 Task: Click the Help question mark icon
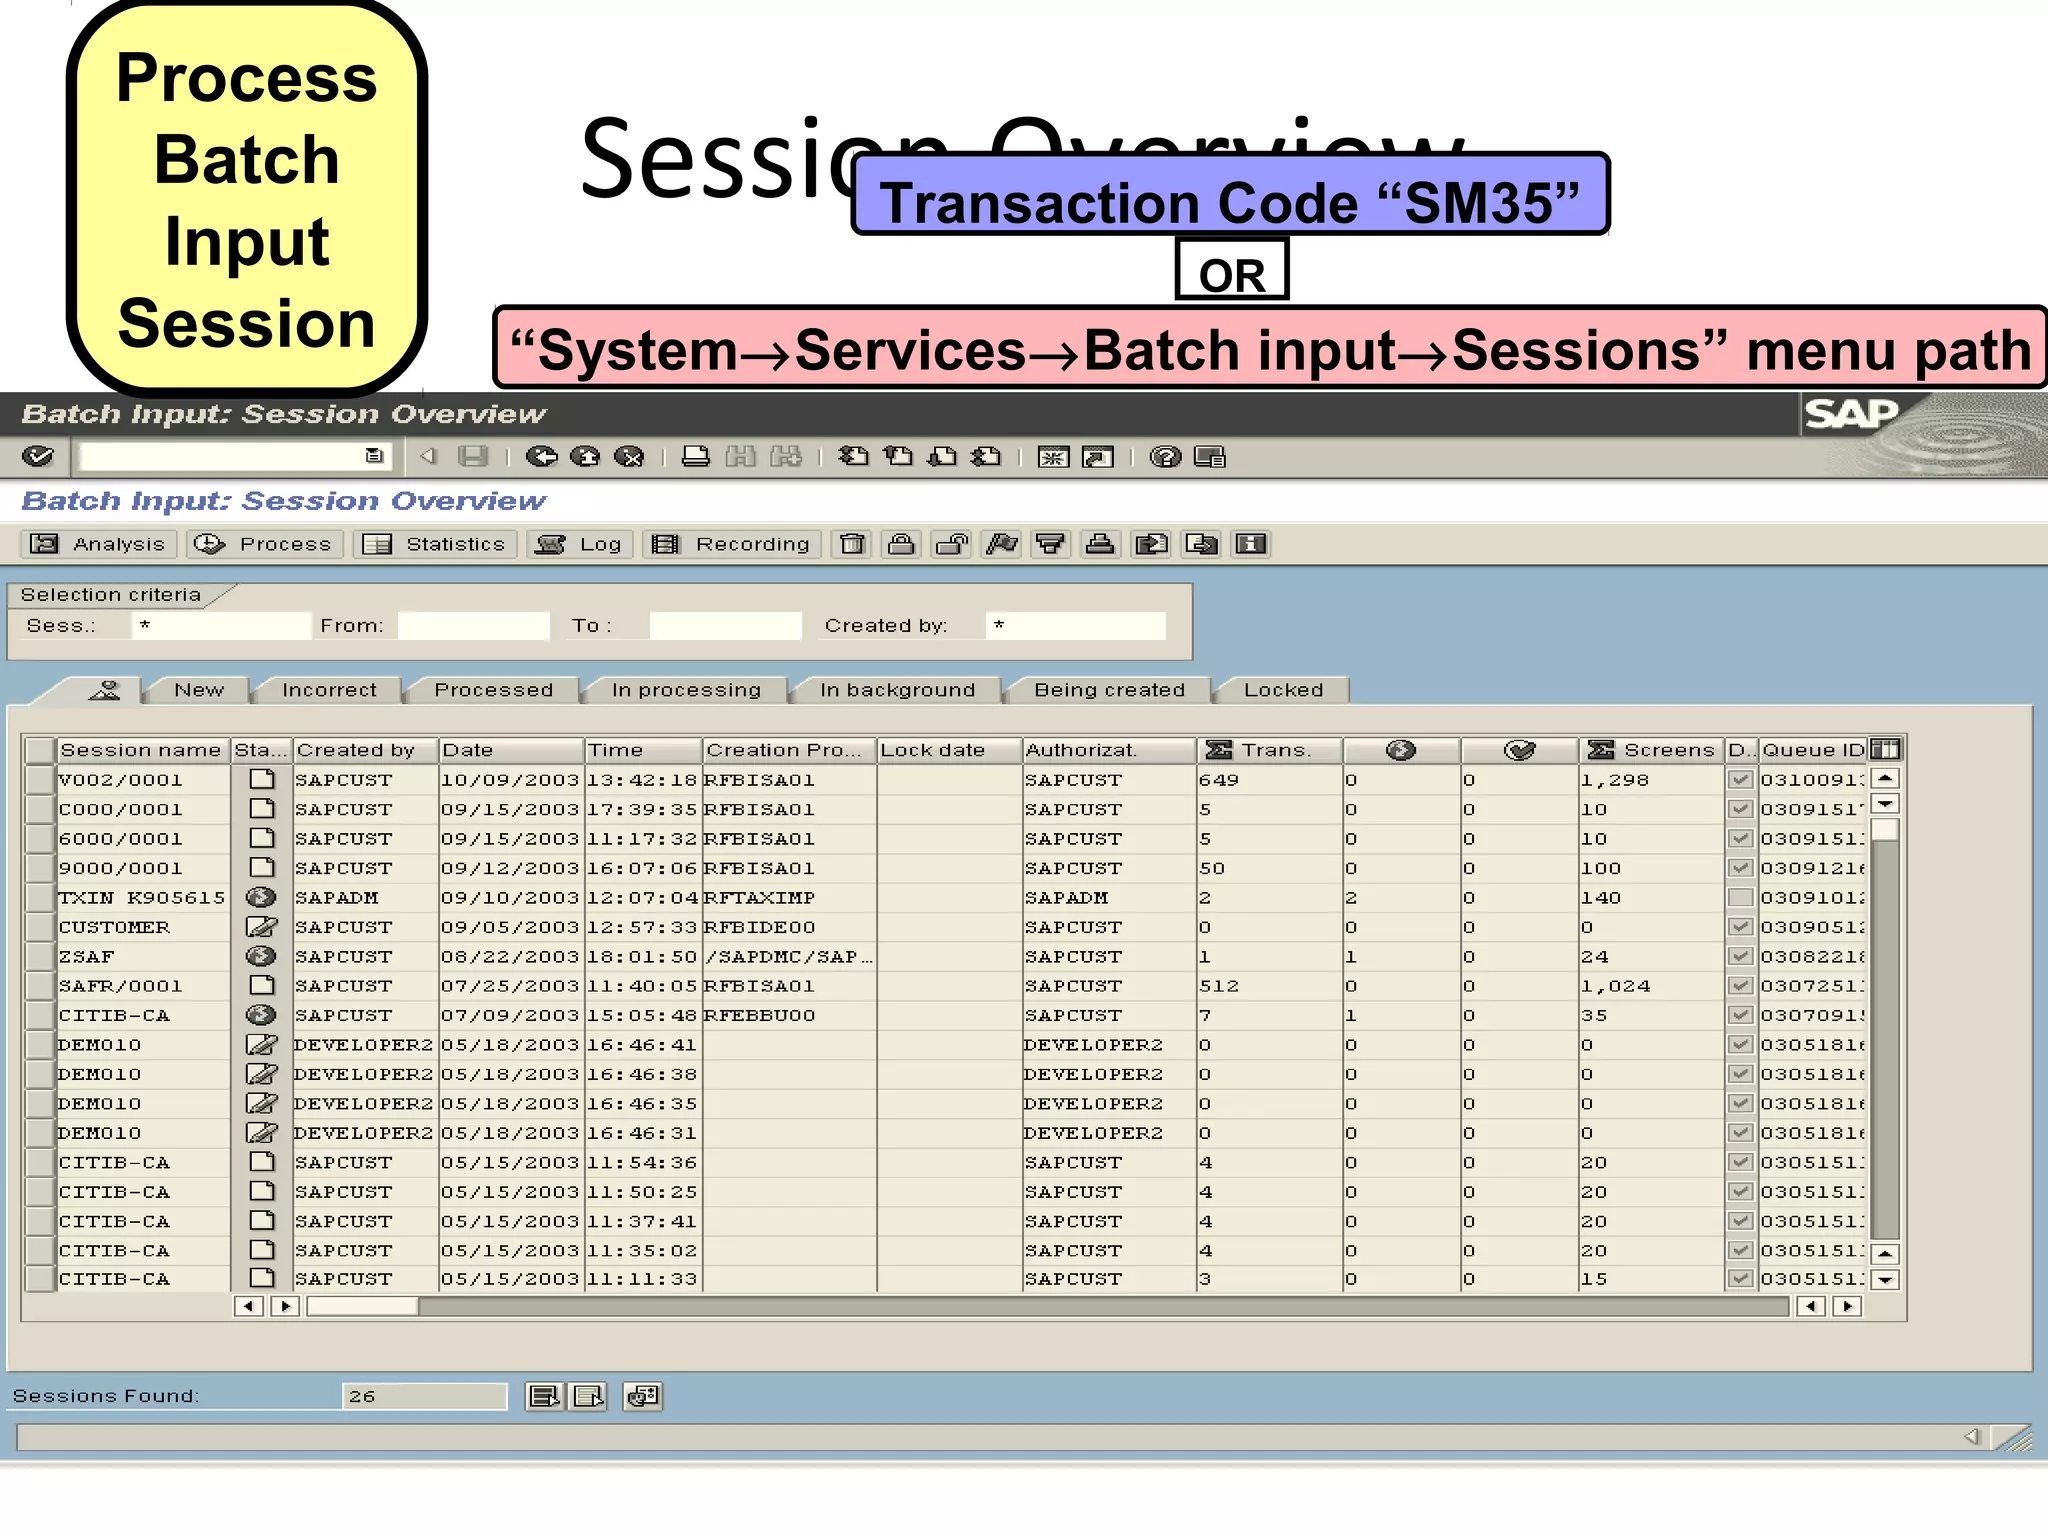point(1165,457)
